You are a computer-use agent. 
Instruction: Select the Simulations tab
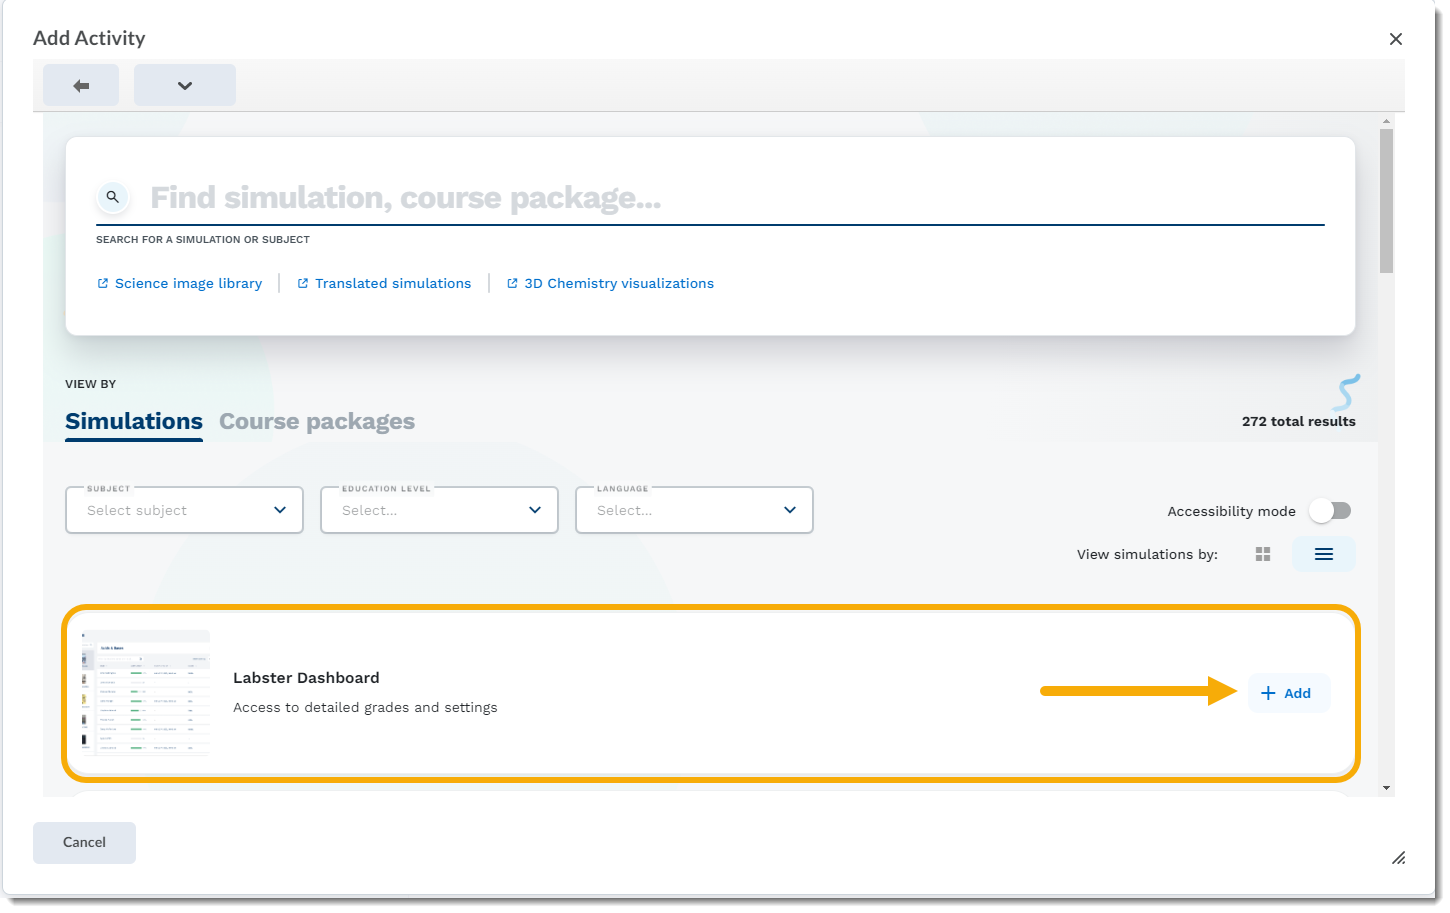point(133,421)
